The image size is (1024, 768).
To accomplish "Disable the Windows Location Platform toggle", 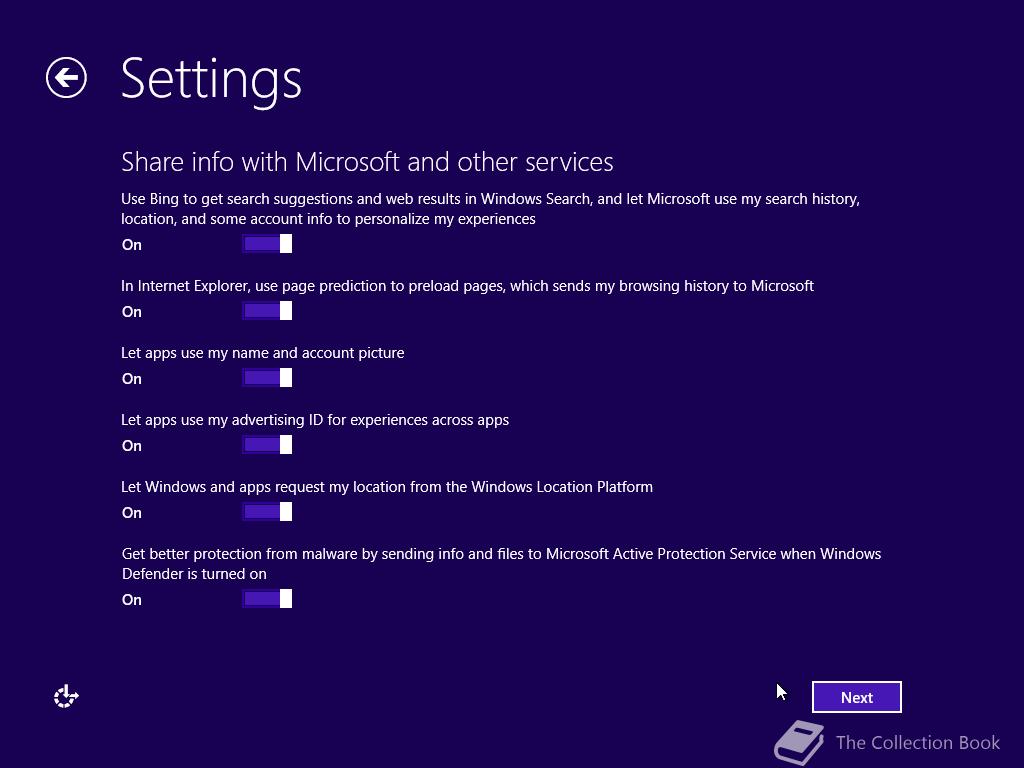I will click(267, 512).
